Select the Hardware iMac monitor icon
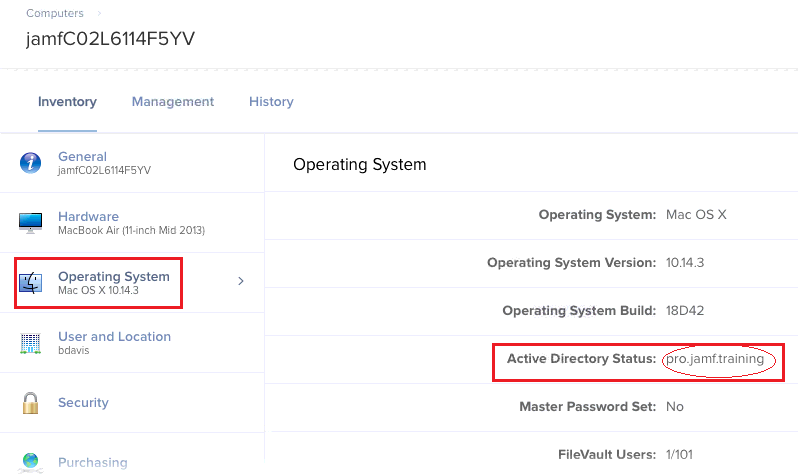This screenshot has width=798, height=475. pyautogui.click(x=31, y=223)
